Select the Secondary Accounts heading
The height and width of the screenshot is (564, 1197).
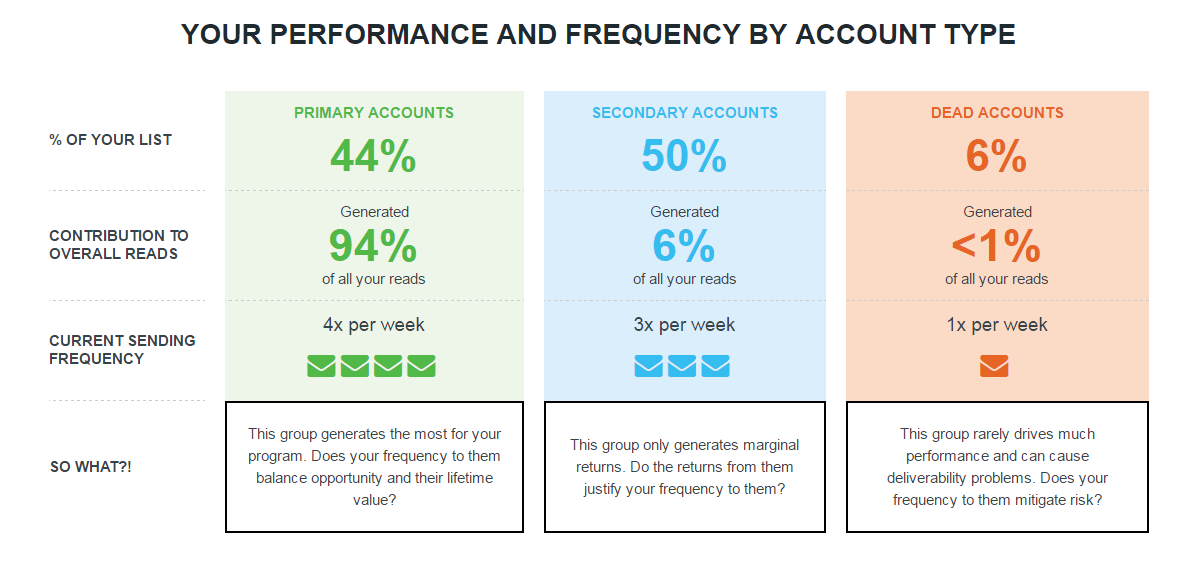pyautogui.click(x=685, y=113)
